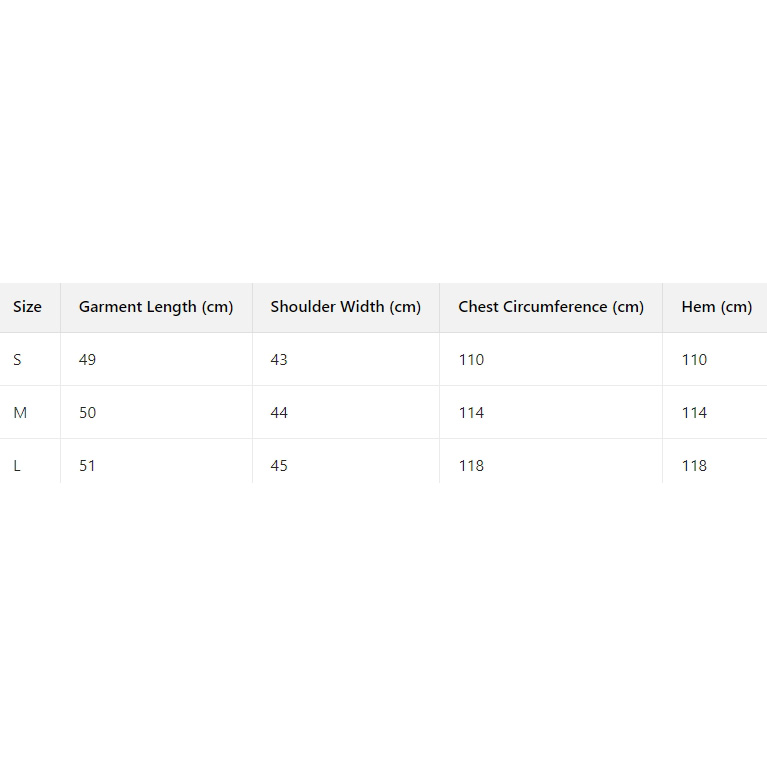Click shoulder width value 45
Viewport: 767px width, 767px height.
point(279,466)
